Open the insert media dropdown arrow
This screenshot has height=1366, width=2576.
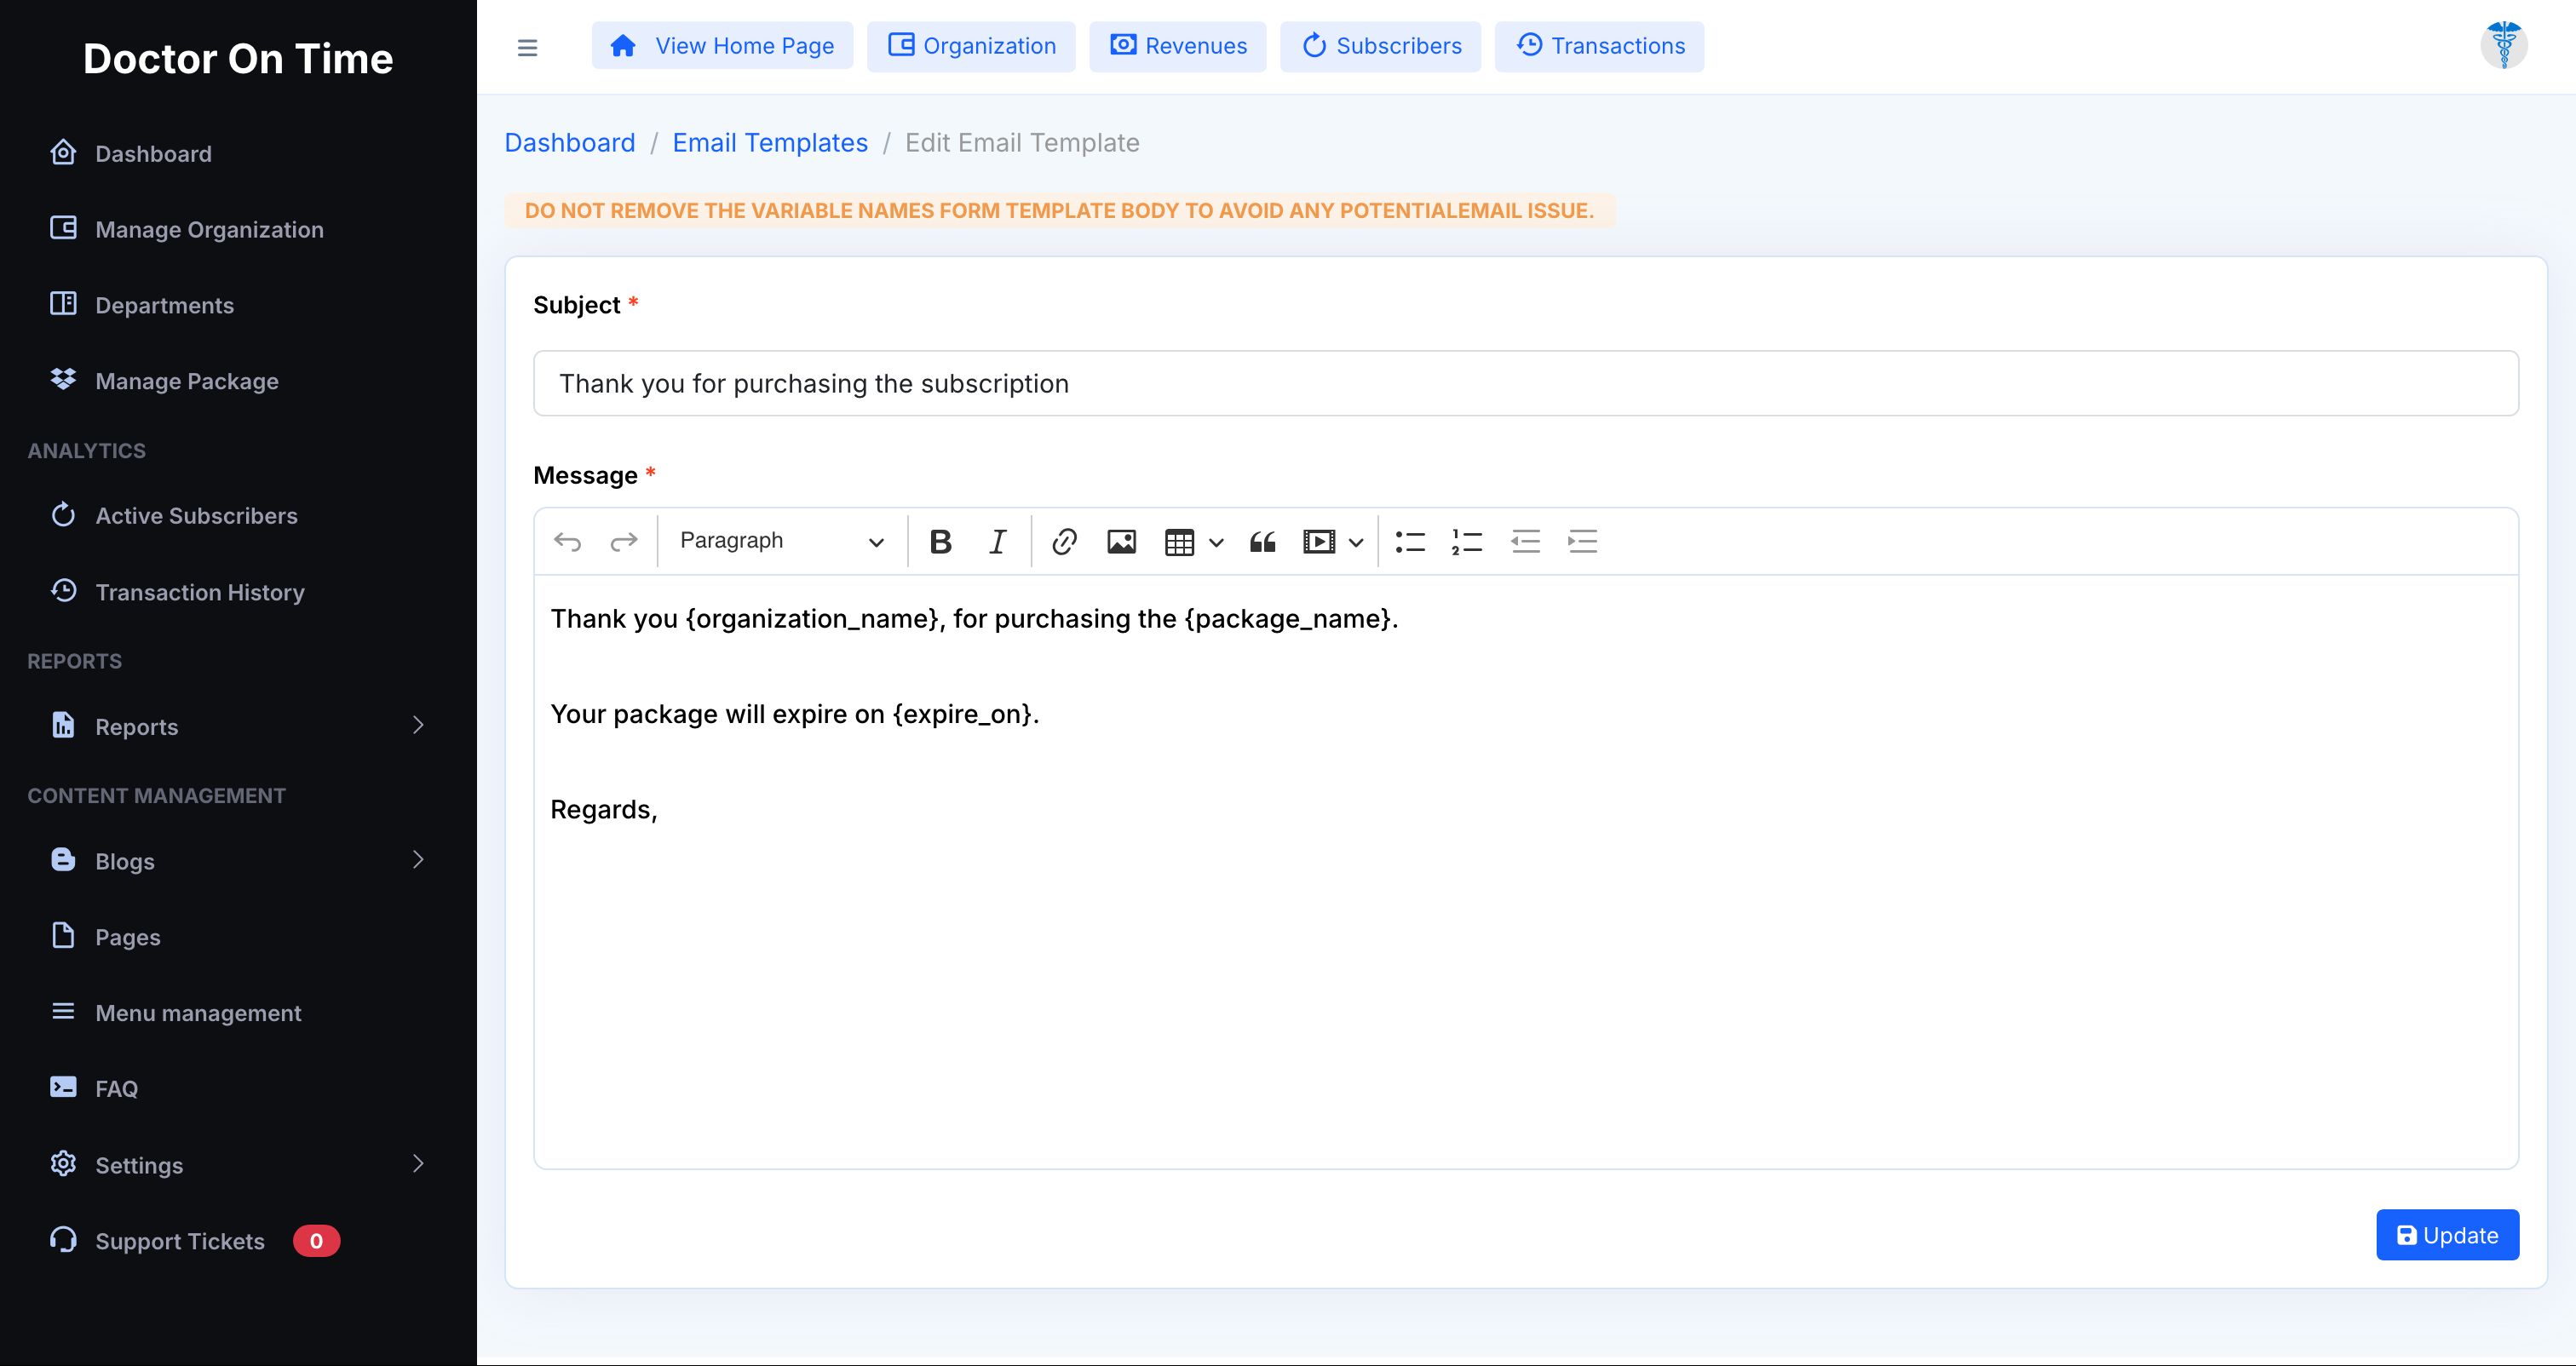(x=1356, y=543)
